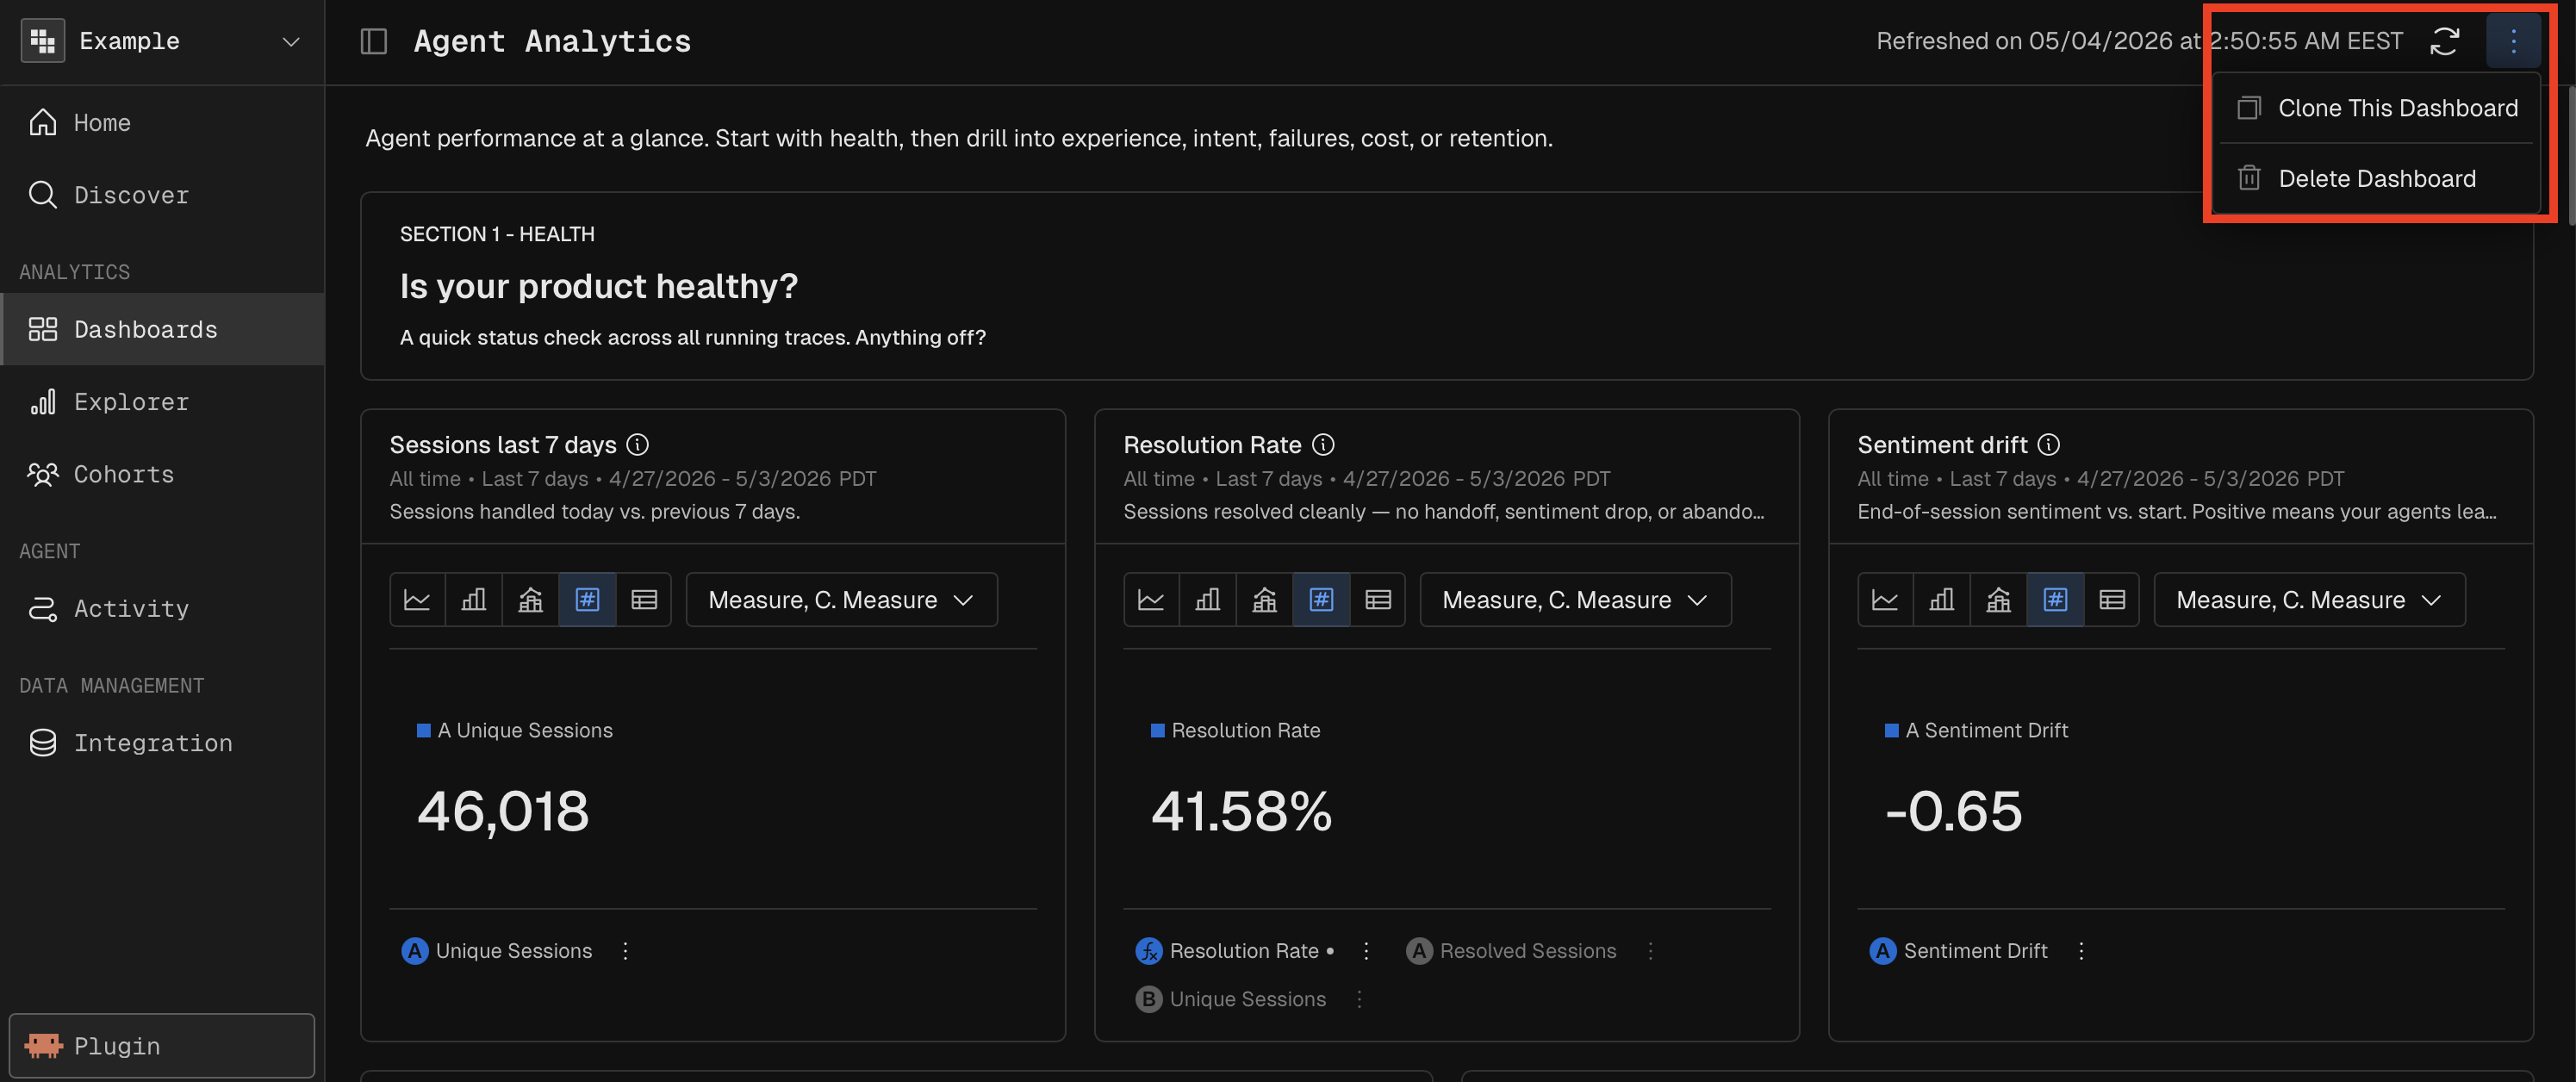Toggle number view in Sentiment drift card
Viewport: 2576px width, 1082px height.
[x=2055, y=600]
